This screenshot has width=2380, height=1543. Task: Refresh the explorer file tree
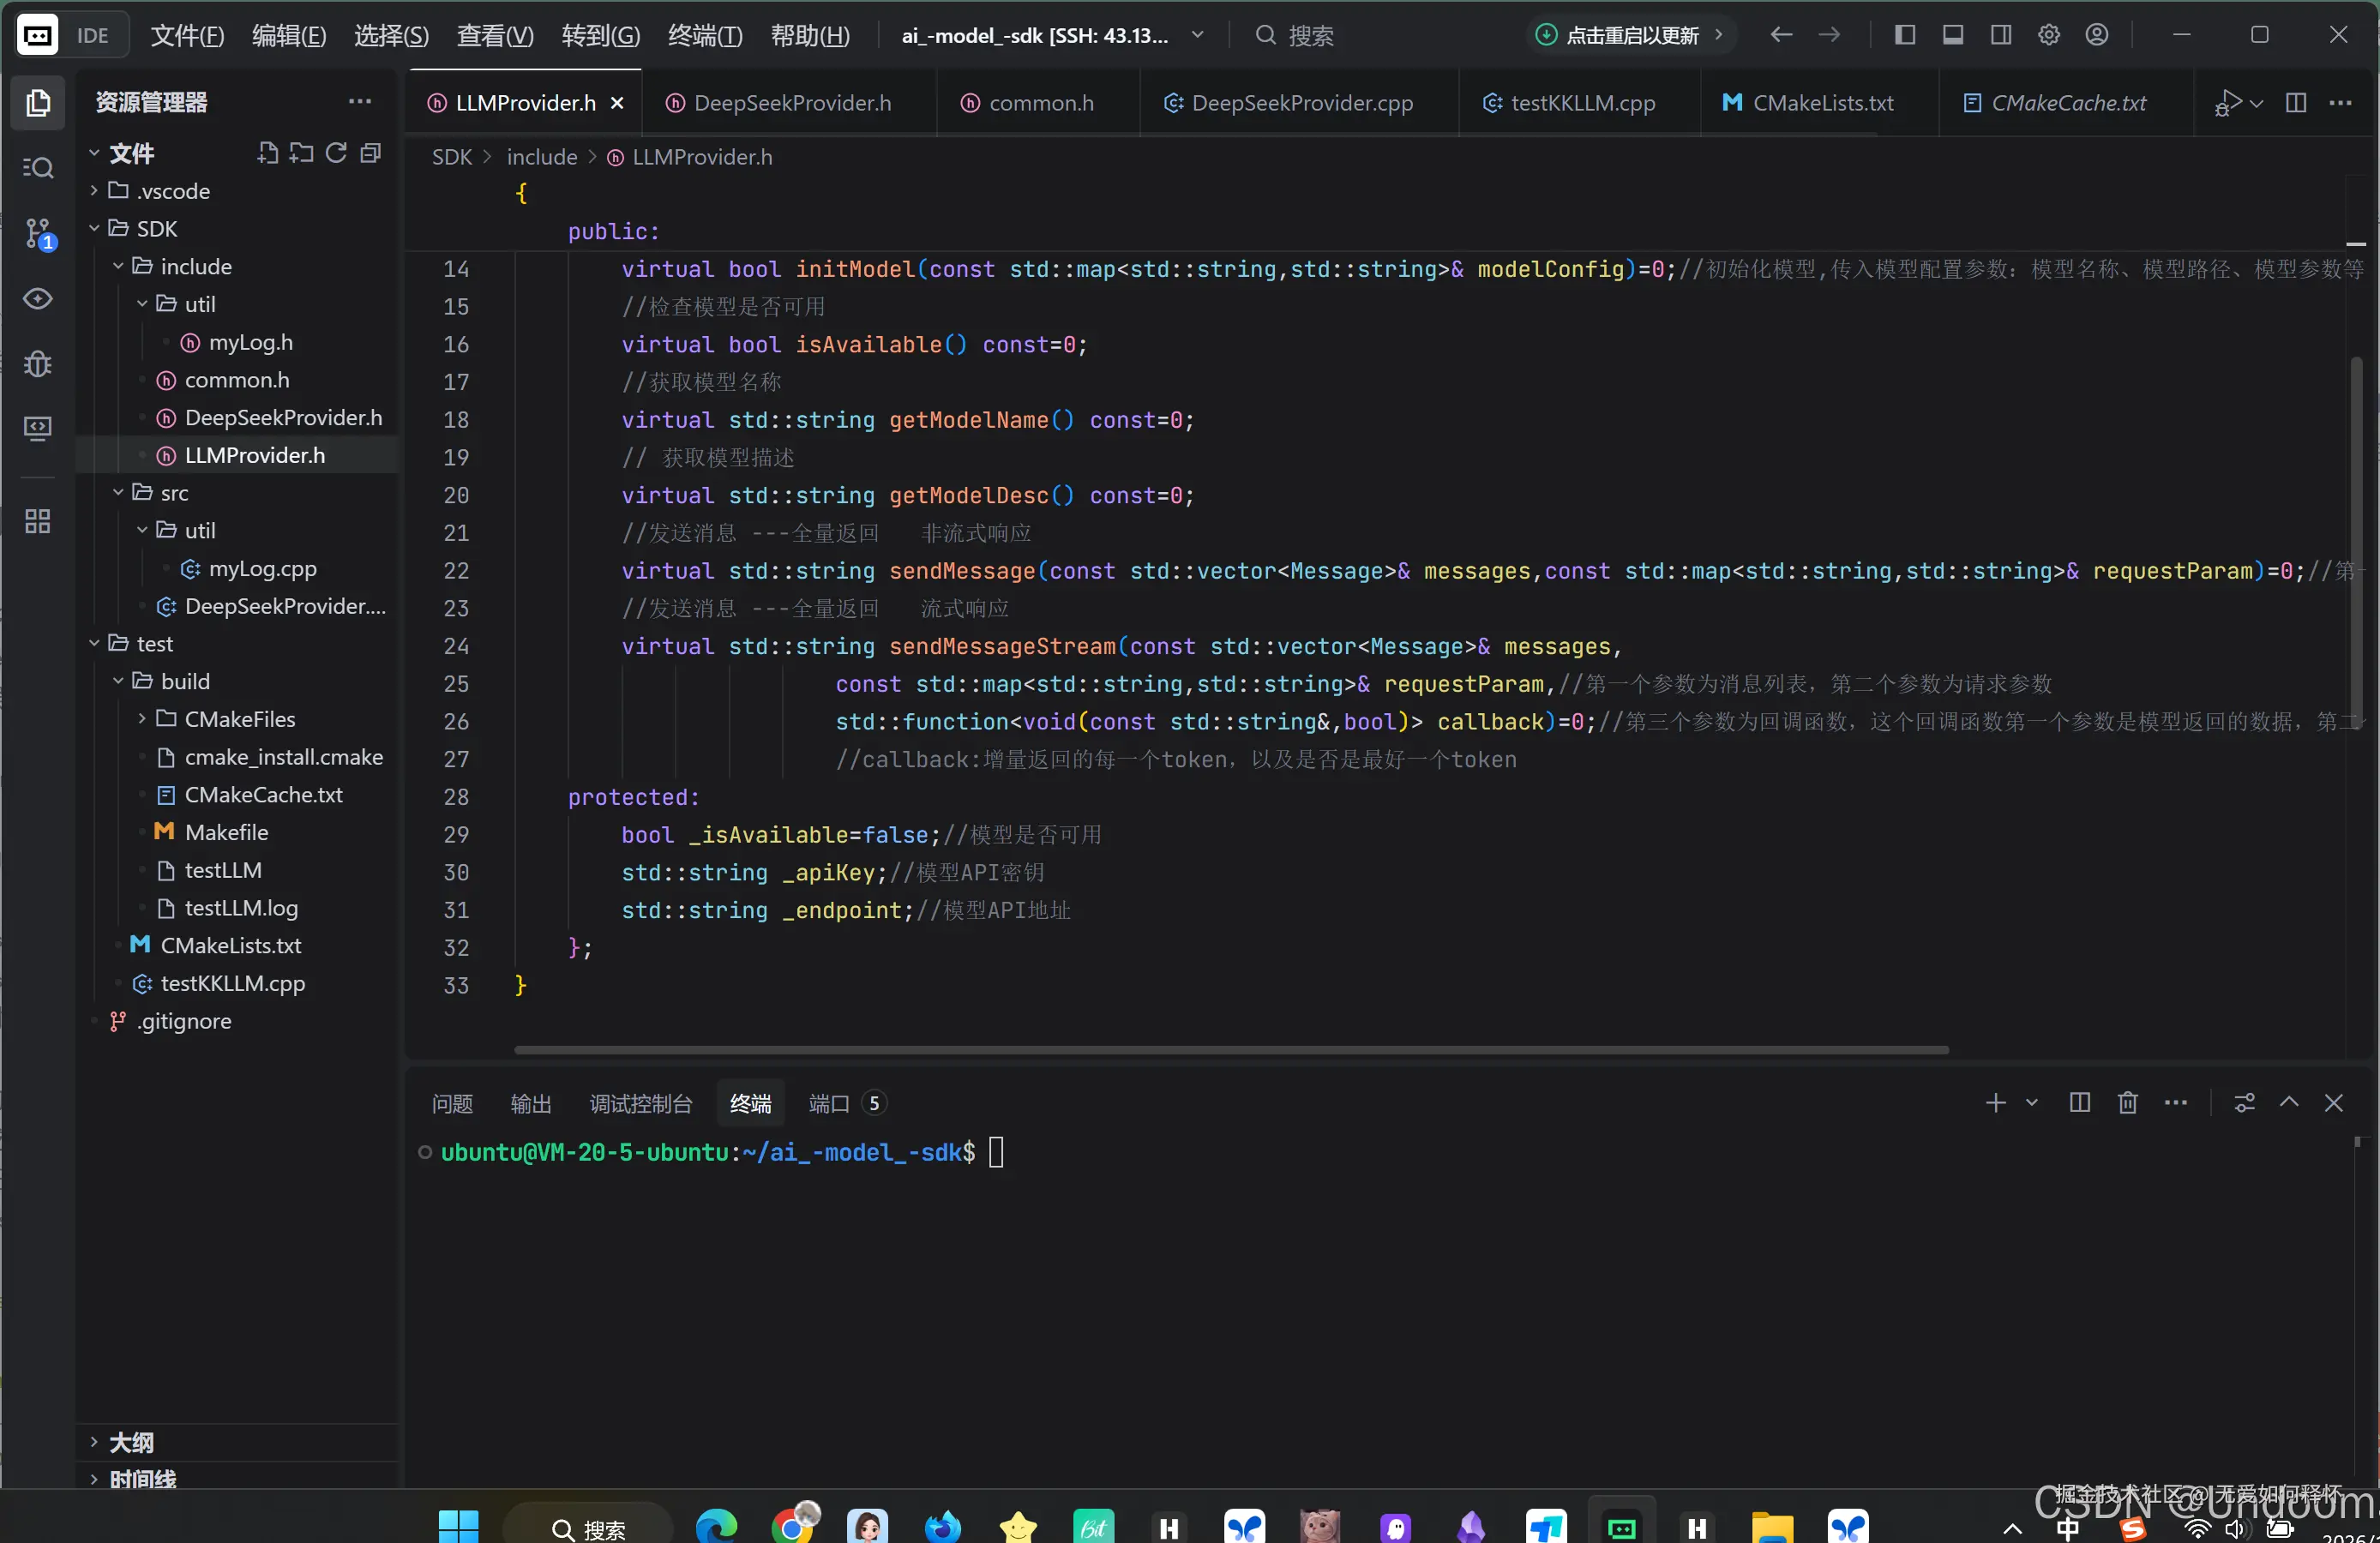[336, 153]
